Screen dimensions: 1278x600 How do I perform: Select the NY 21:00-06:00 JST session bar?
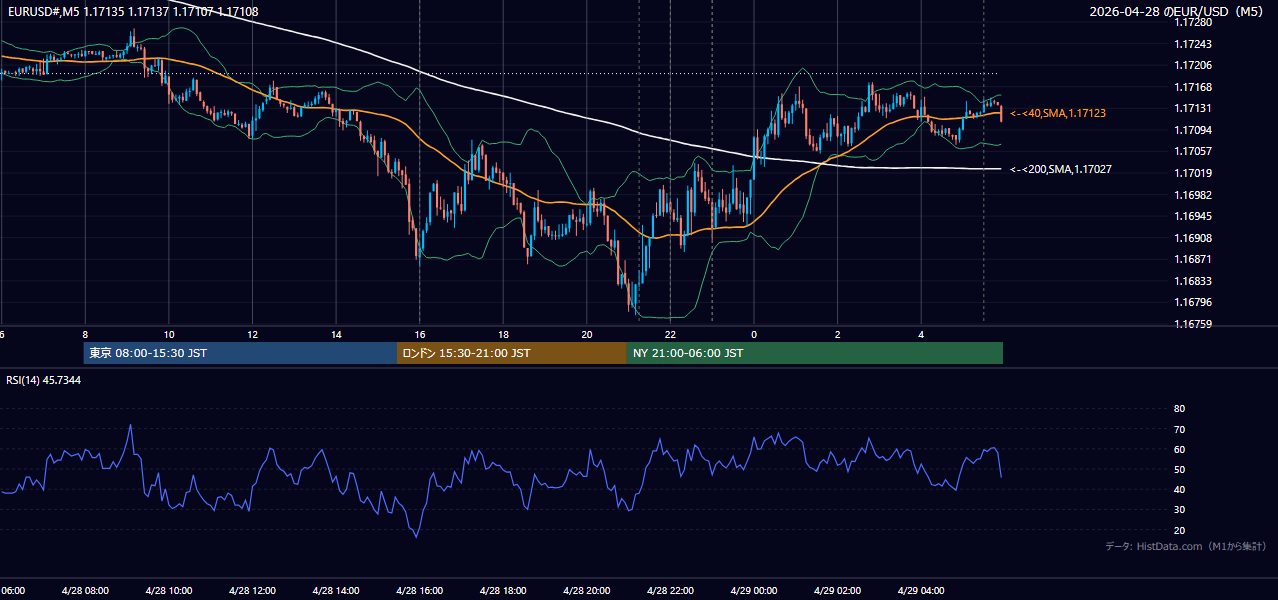815,353
